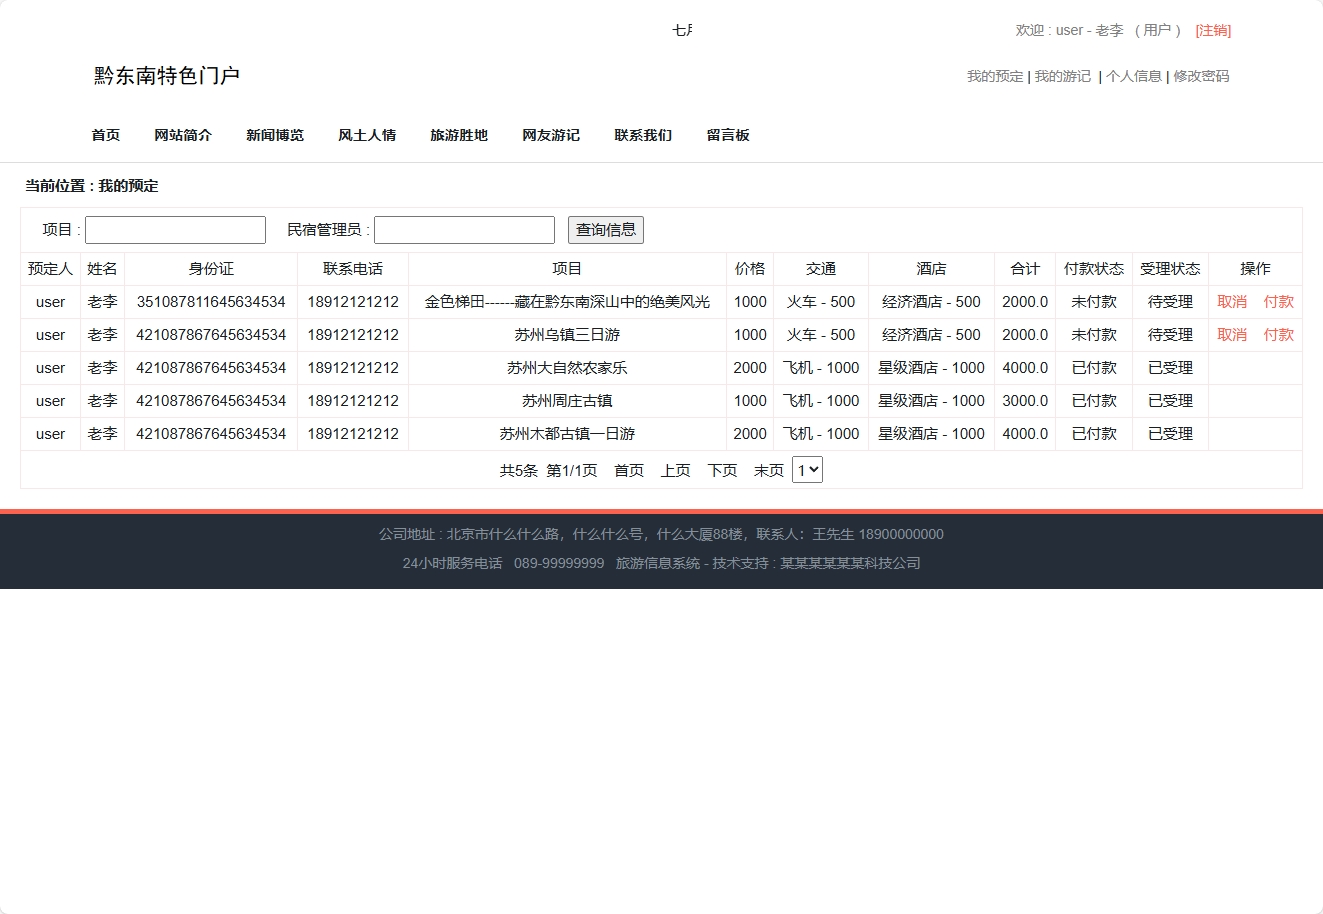Viewport: 1323px width, 914px height.
Task: Cancel the 金色梯田 booking via 取消
Action: pyautogui.click(x=1231, y=301)
